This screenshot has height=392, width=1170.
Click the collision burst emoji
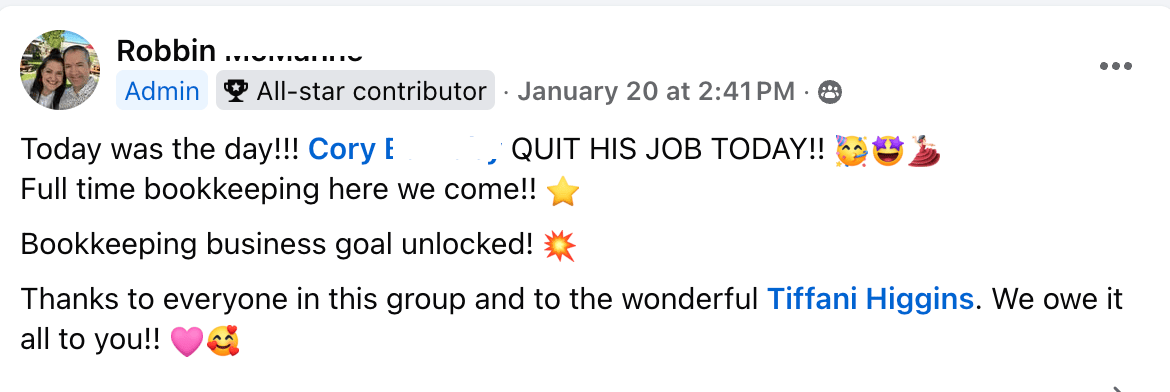(560, 245)
